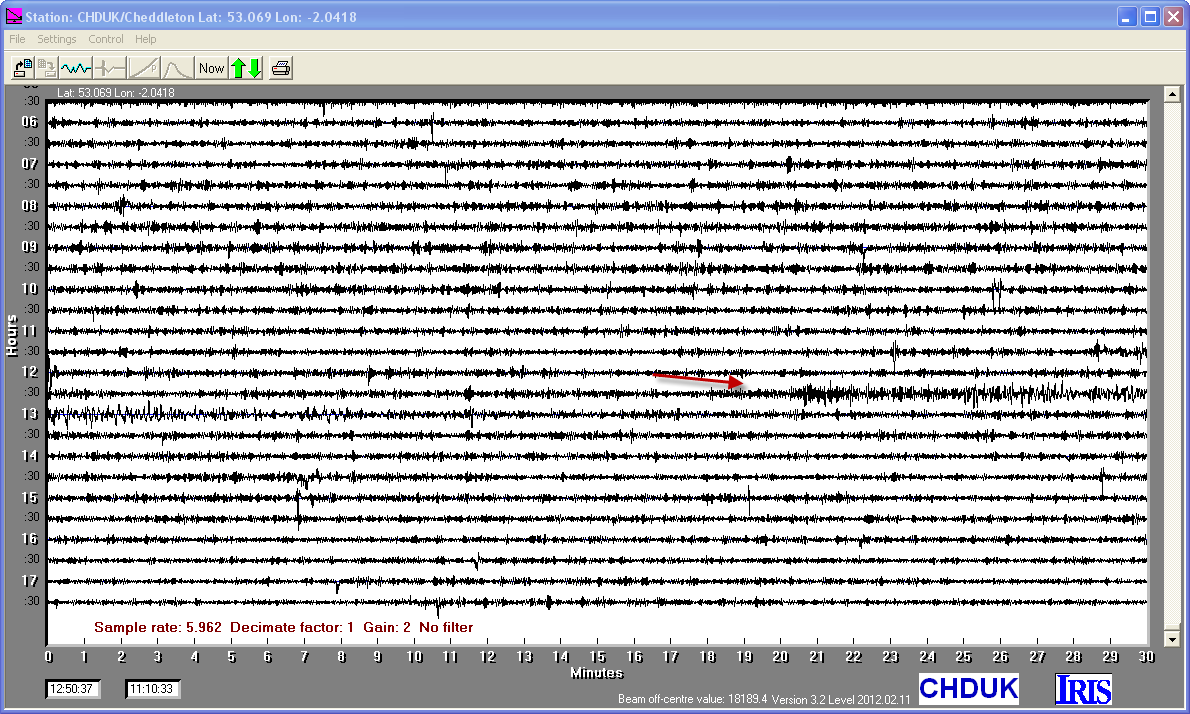This screenshot has width=1190, height=714.
Task: Open the Help menu
Action: (x=146, y=39)
